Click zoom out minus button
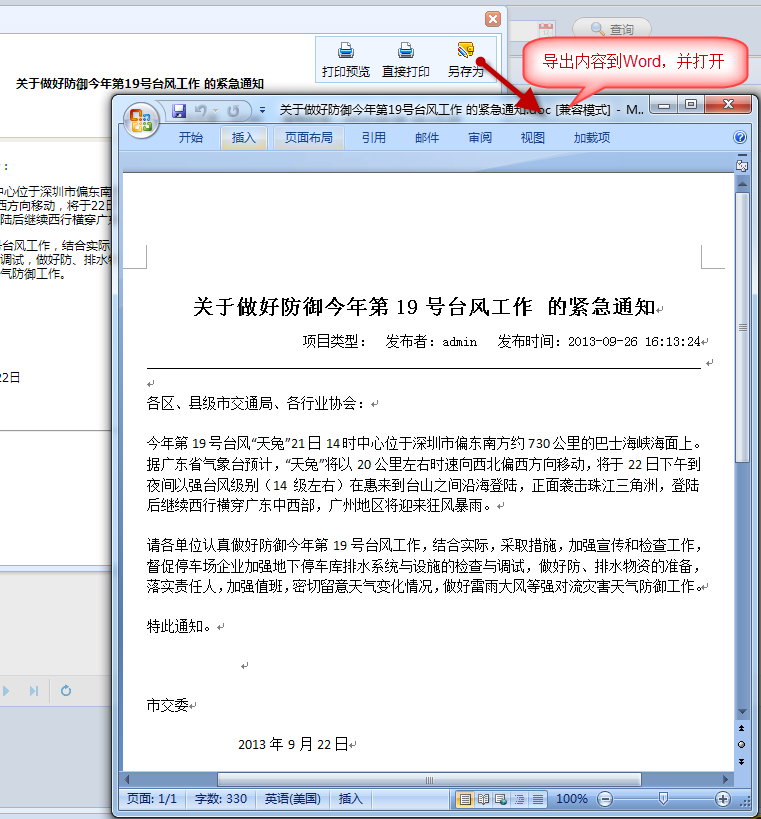This screenshot has height=819, width=761. (x=605, y=799)
